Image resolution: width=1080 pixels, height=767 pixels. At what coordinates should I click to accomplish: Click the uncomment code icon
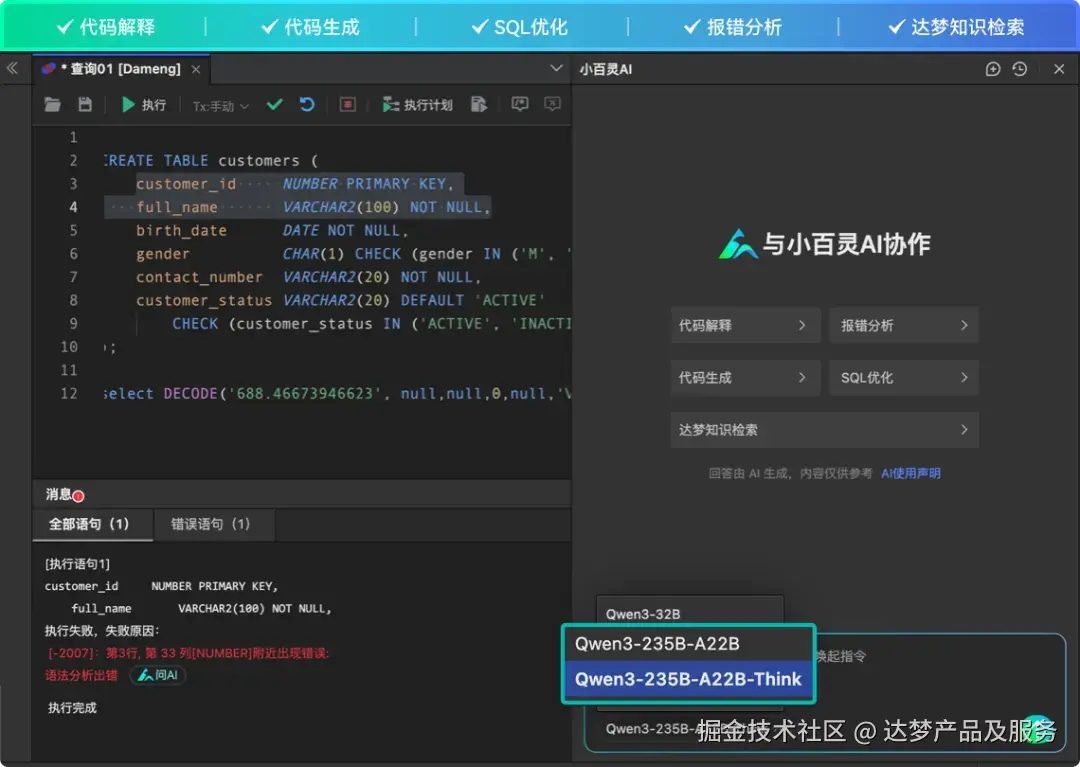point(552,104)
